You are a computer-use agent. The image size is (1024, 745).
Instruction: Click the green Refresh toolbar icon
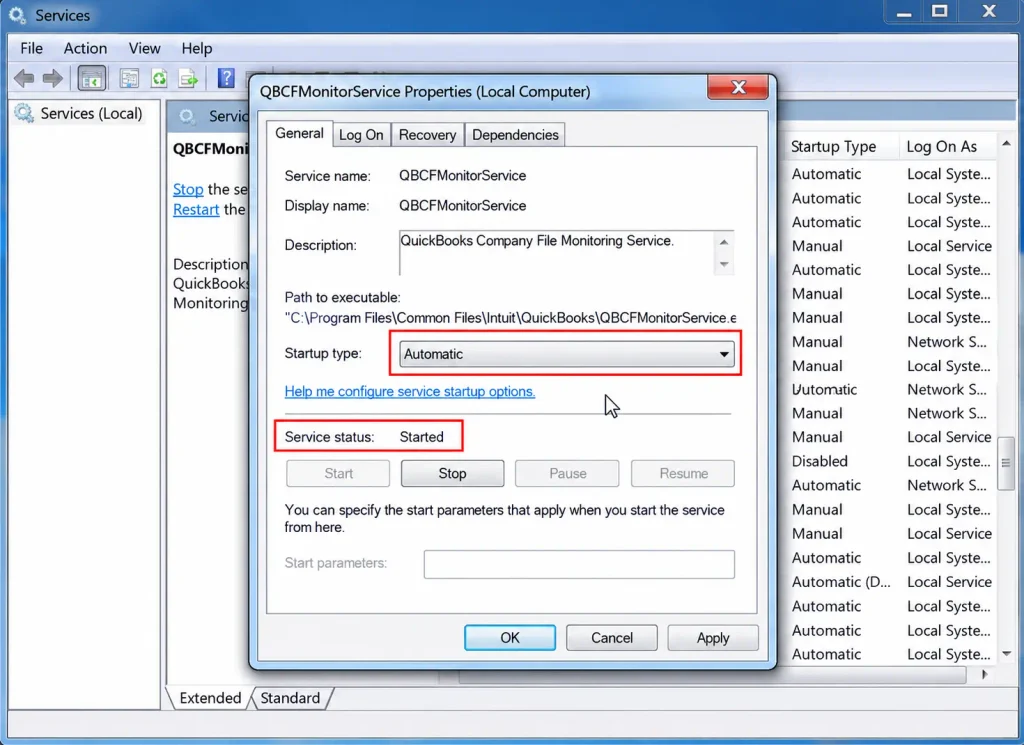pyautogui.click(x=159, y=79)
